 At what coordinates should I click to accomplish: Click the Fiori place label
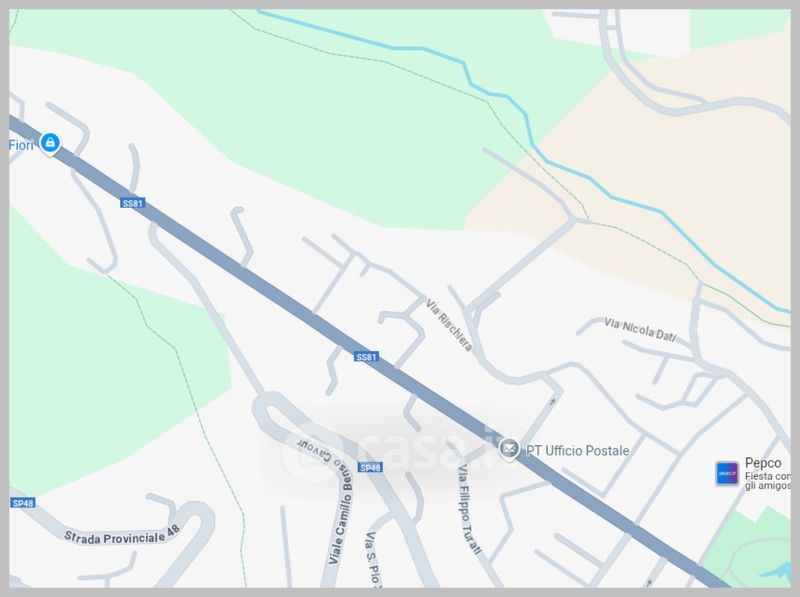(21, 145)
